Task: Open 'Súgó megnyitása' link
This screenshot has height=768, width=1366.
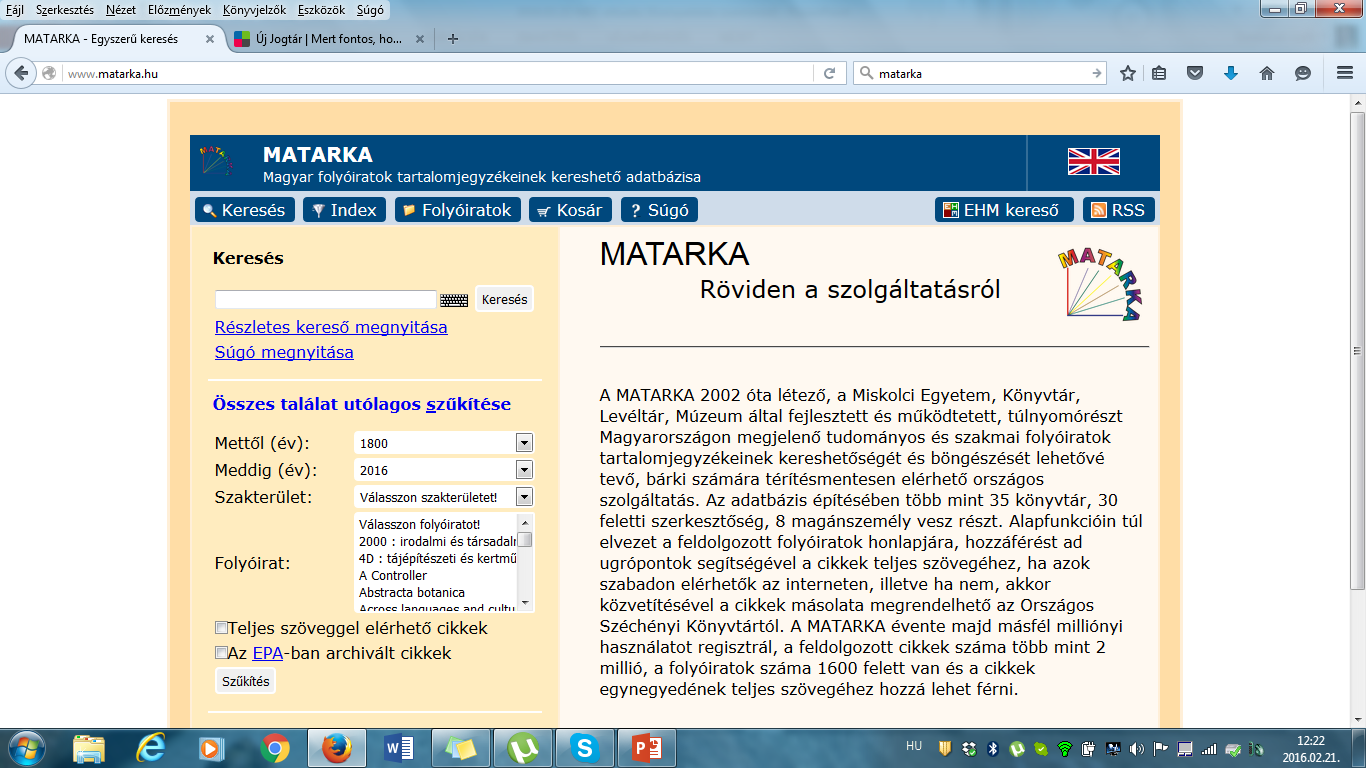Action: click(x=284, y=352)
